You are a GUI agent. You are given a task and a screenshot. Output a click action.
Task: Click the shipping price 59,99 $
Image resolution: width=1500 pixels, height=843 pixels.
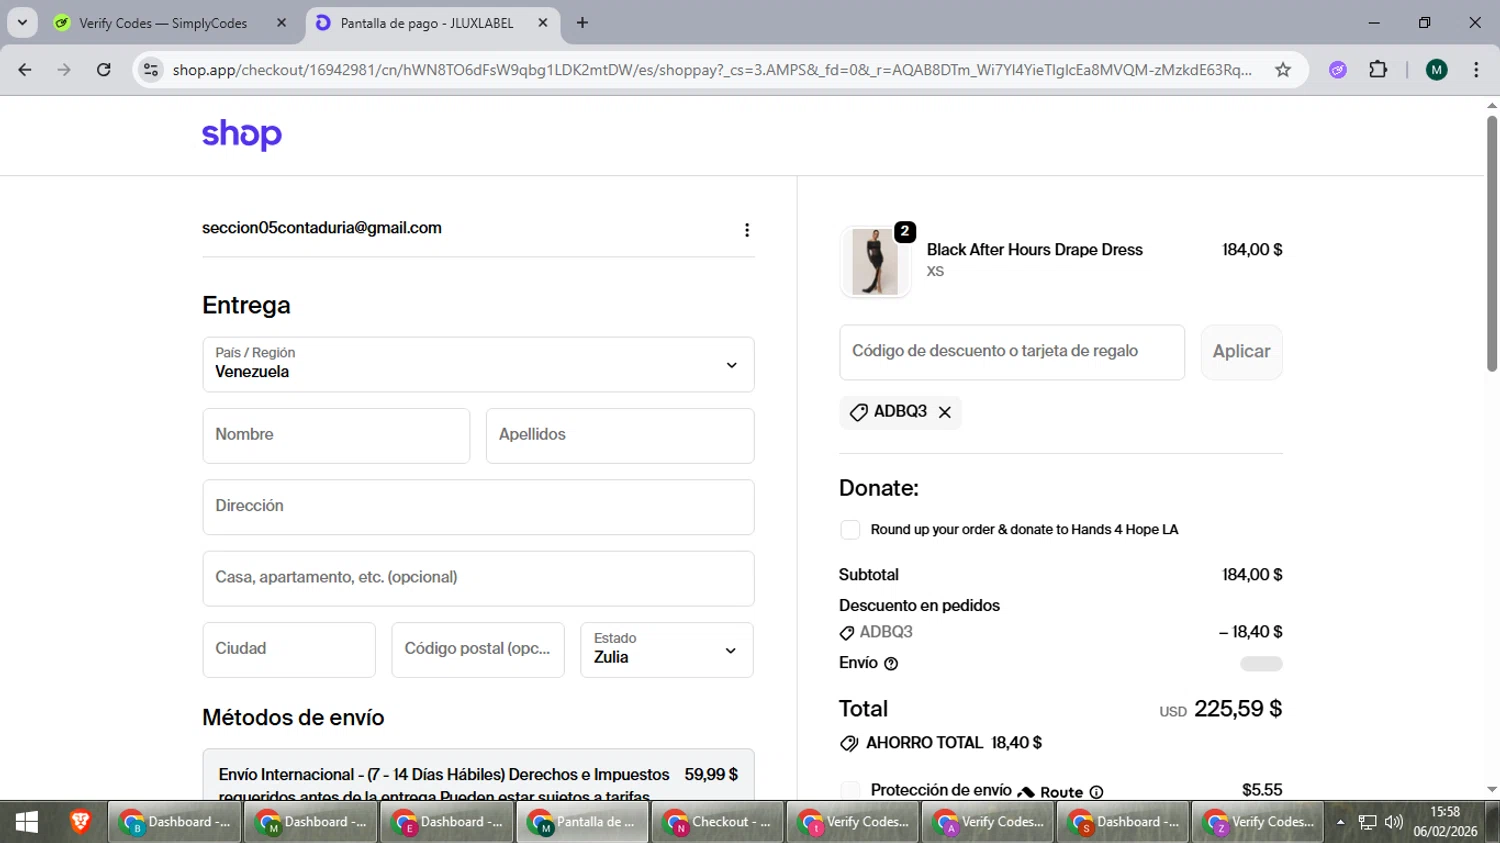(x=711, y=775)
